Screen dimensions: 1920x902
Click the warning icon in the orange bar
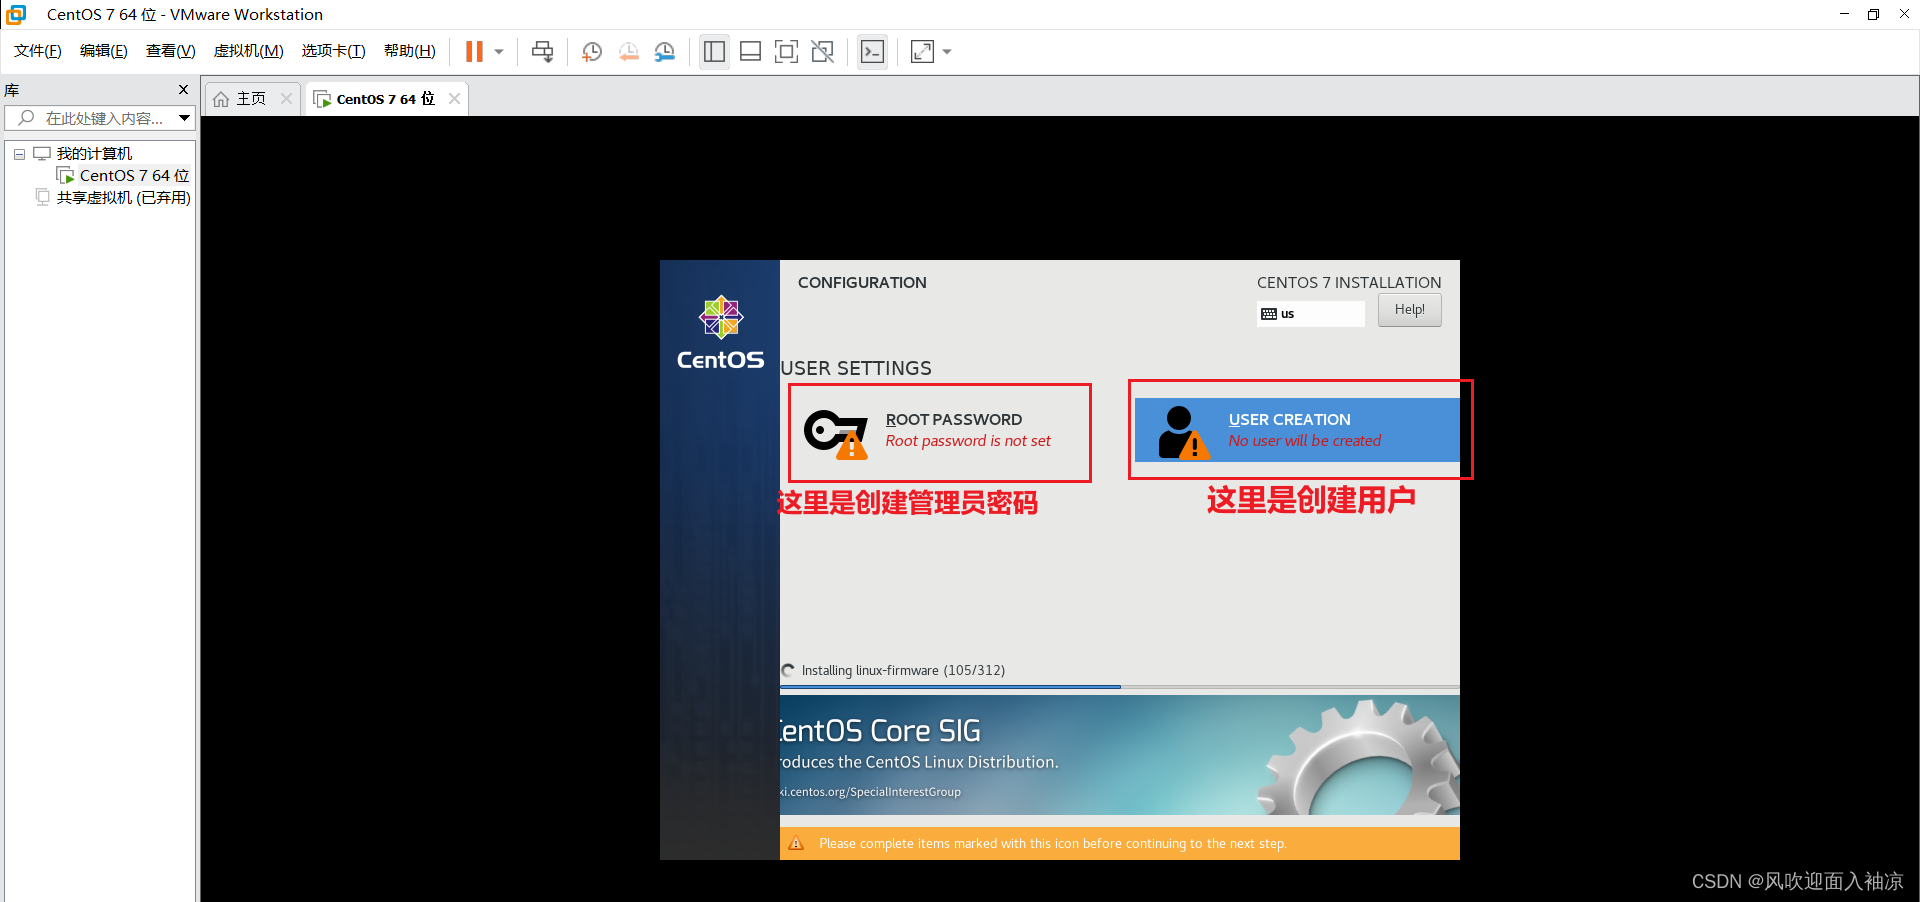(796, 844)
